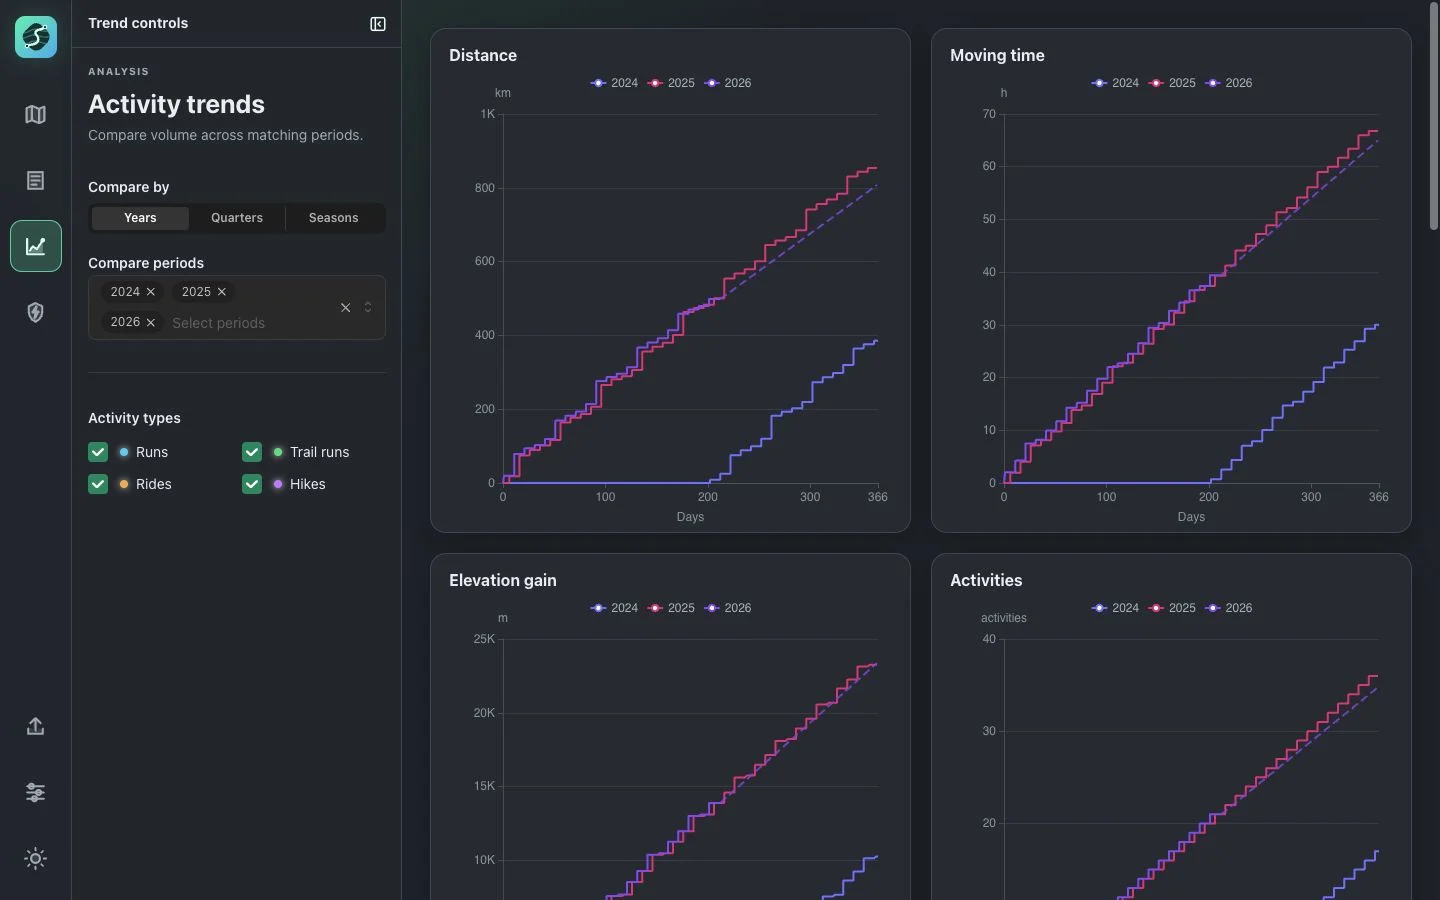Remove the 2025 period tag

(x=222, y=292)
